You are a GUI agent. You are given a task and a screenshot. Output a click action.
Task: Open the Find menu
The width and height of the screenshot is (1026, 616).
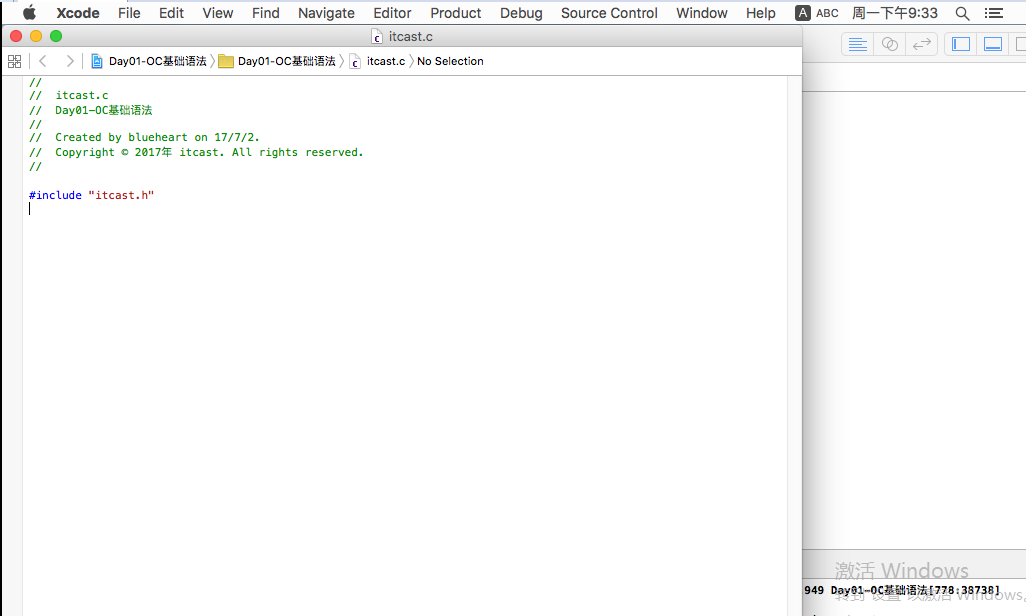click(x=266, y=13)
